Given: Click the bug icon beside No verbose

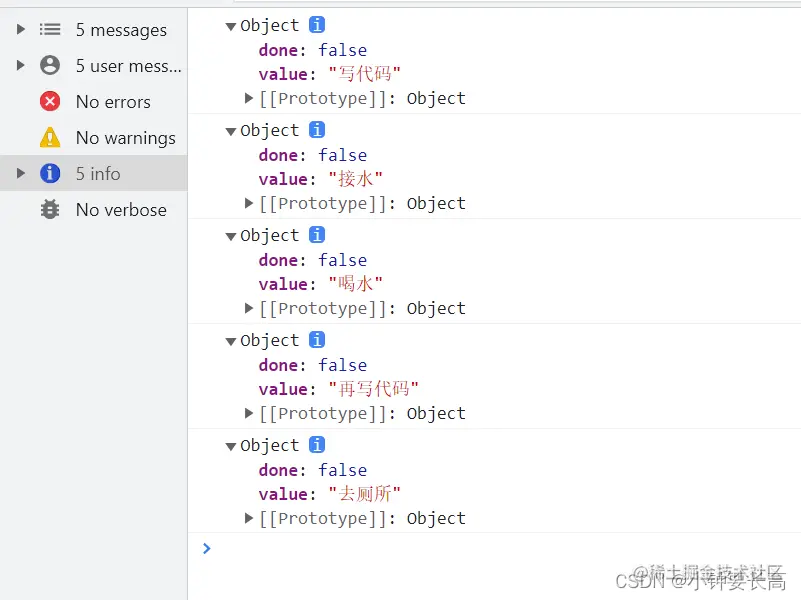Looking at the screenshot, I should 50,209.
